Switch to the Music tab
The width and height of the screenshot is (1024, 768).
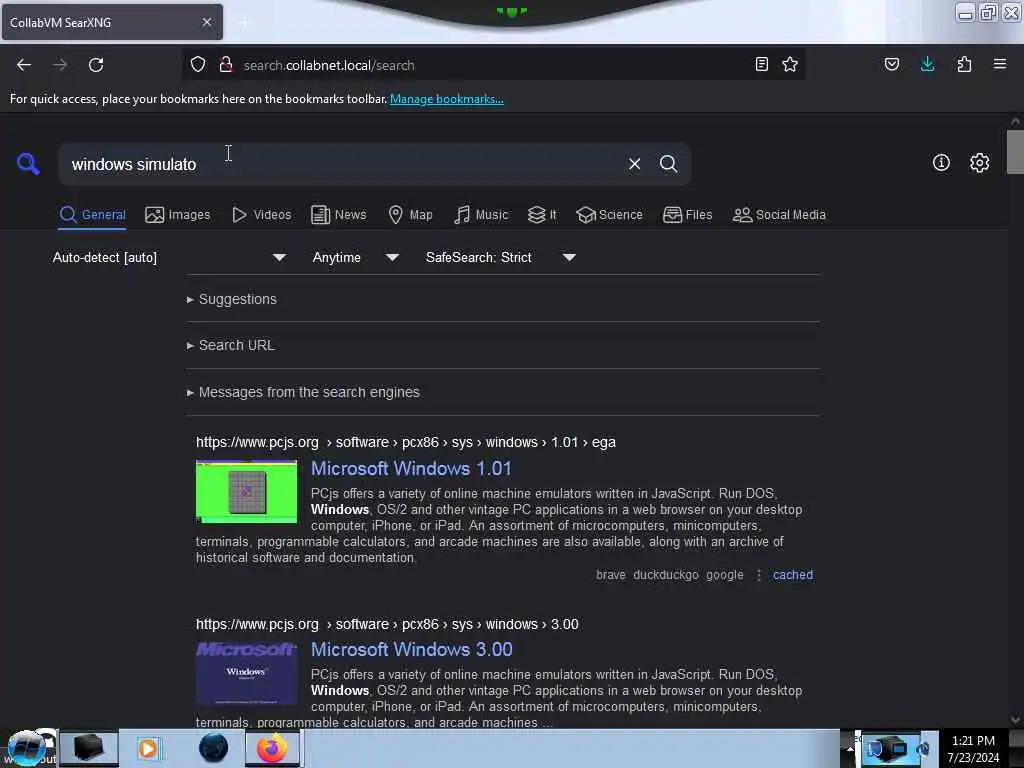click(x=481, y=215)
